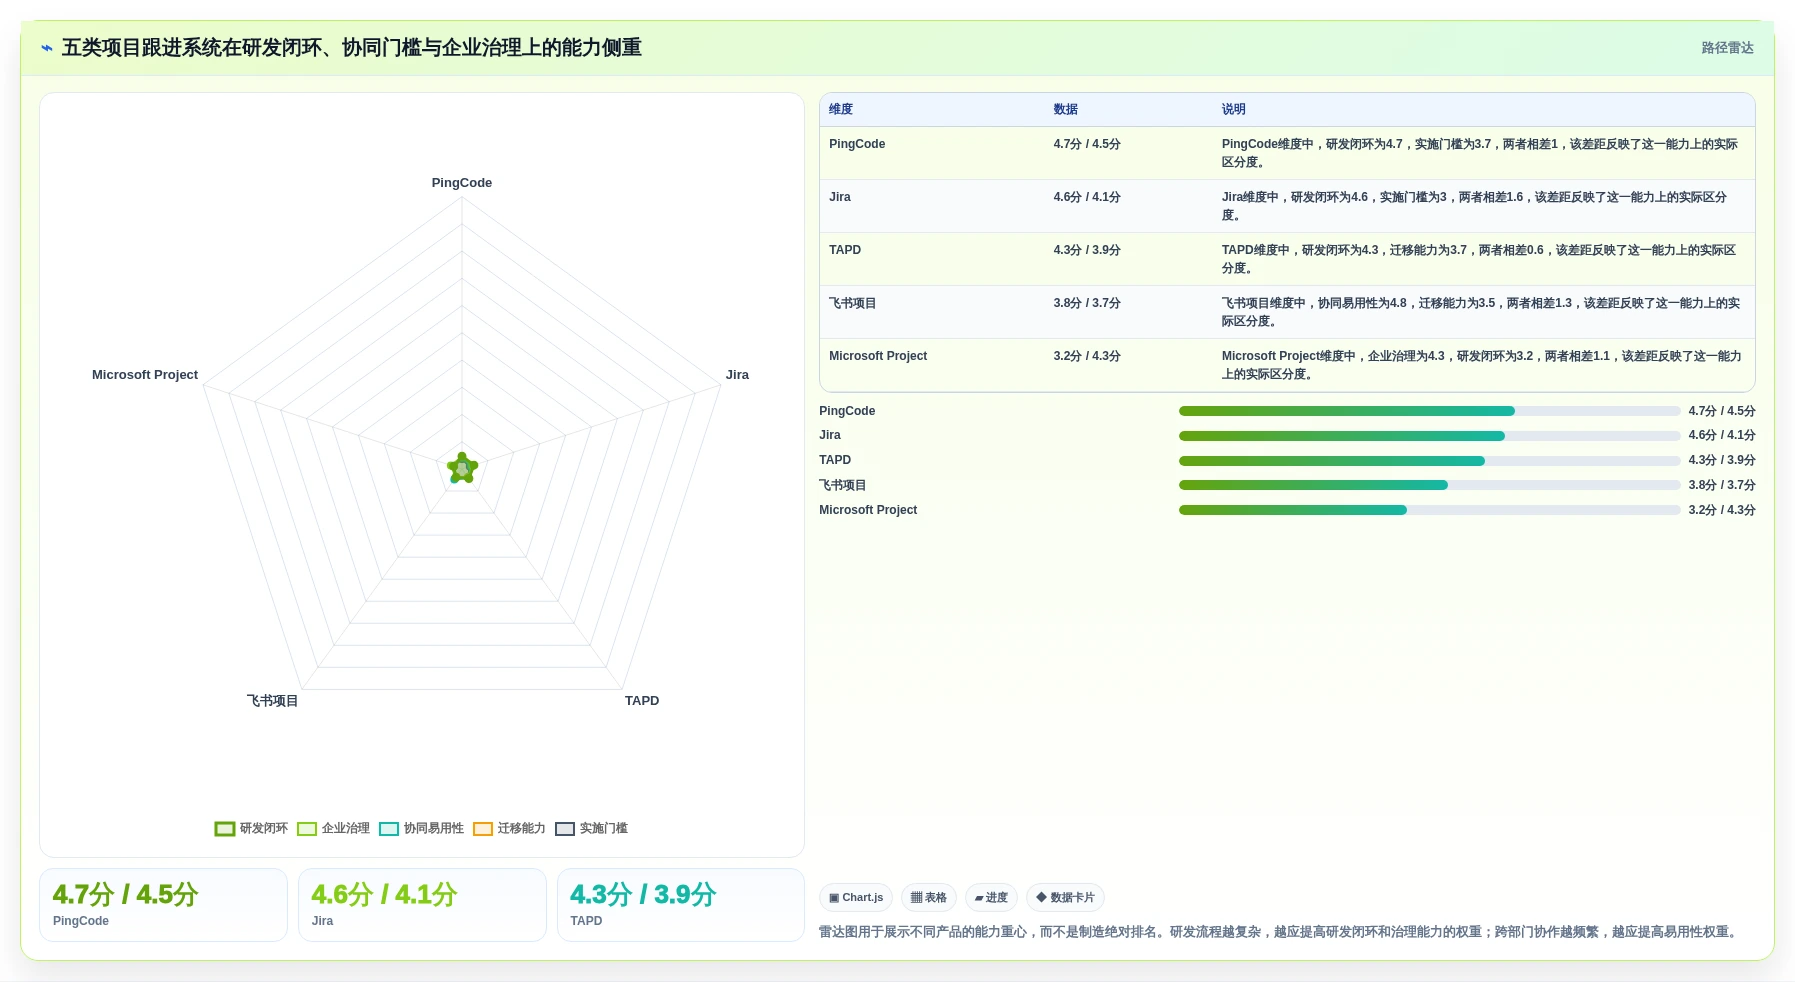Toggle the 研发闭环 legend swatch
The image size is (1795, 982).
[224, 829]
